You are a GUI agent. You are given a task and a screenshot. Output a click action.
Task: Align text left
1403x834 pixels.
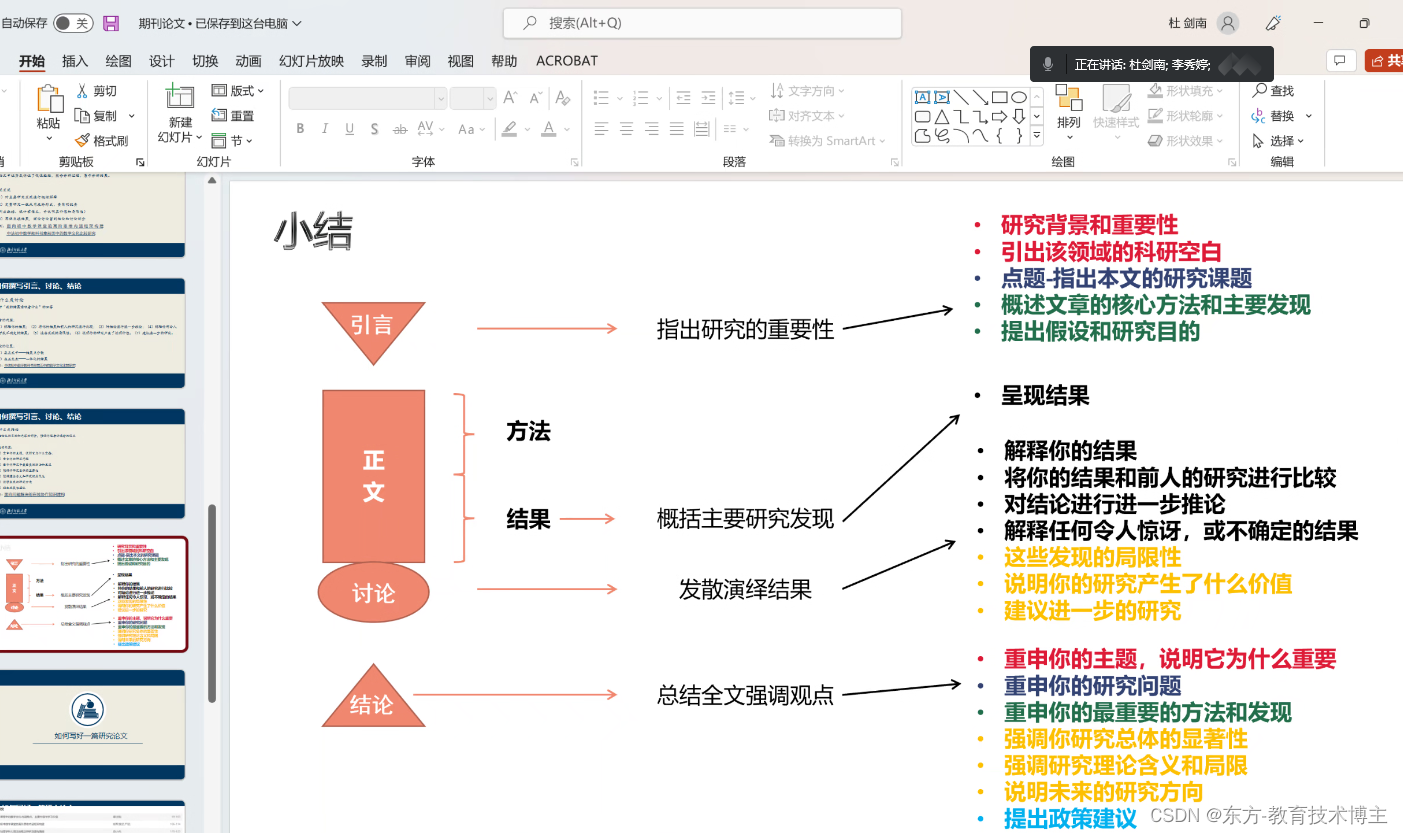tap(601, 129)
